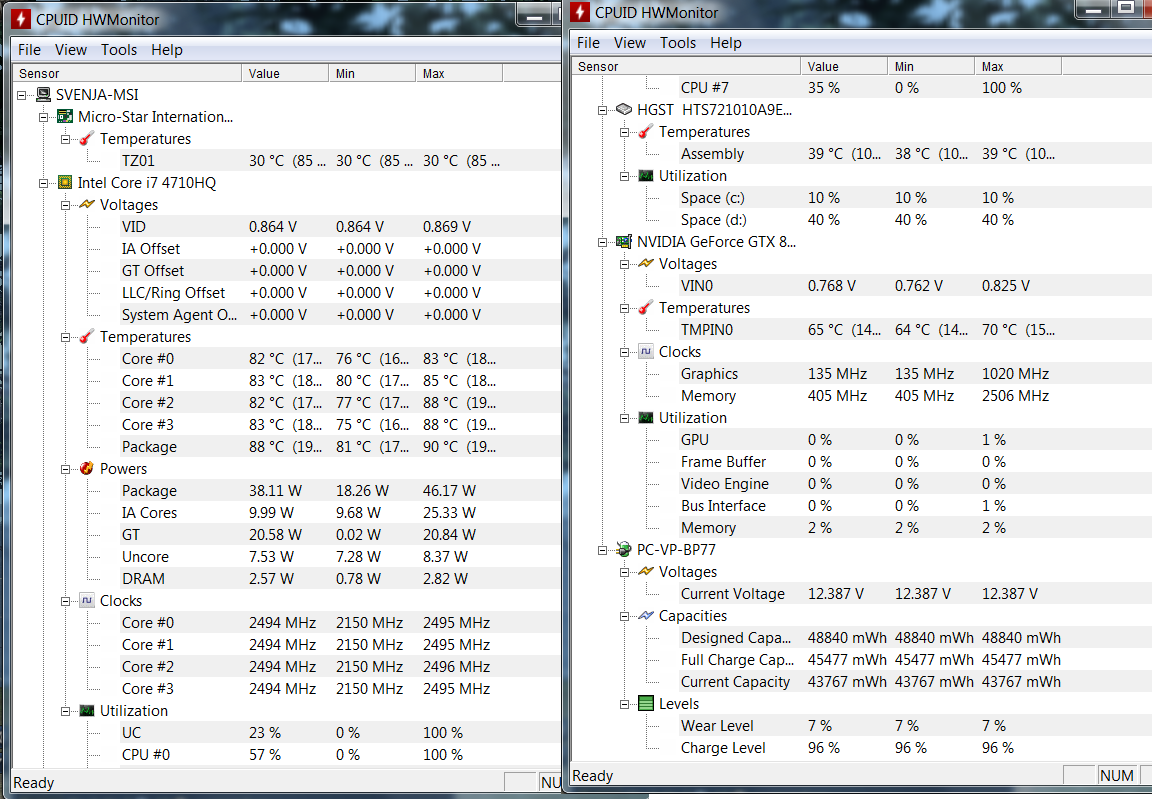The width and height of the screenshot is (1152, 799).
Task: Click the Sensor column header in right window
Action: point(686,66)
